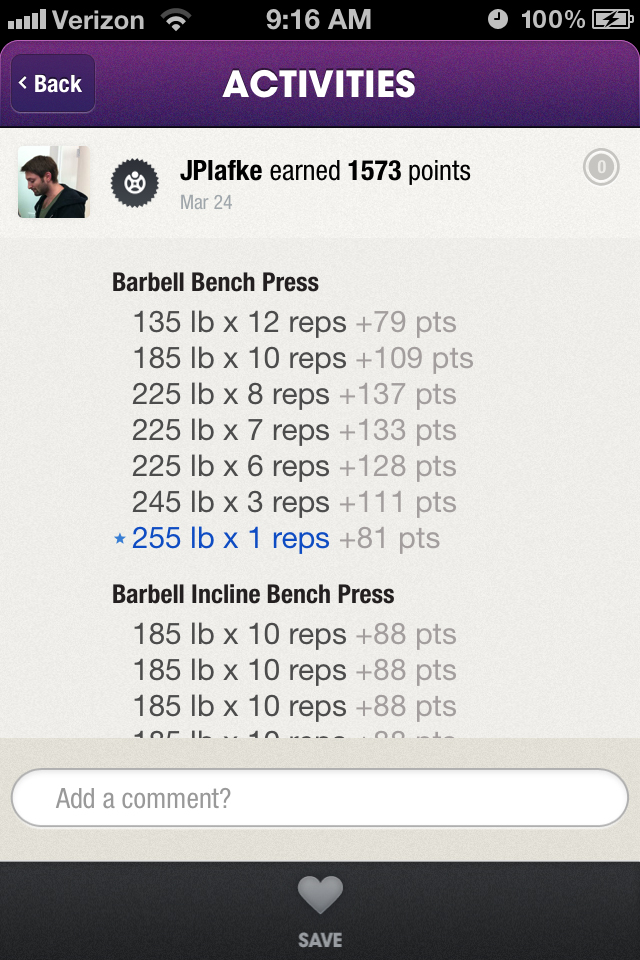Select the Barbell Incline Bench Press heading
Image resolution: width=640 pixels, height=960 pixels.
tap(253, 594)
